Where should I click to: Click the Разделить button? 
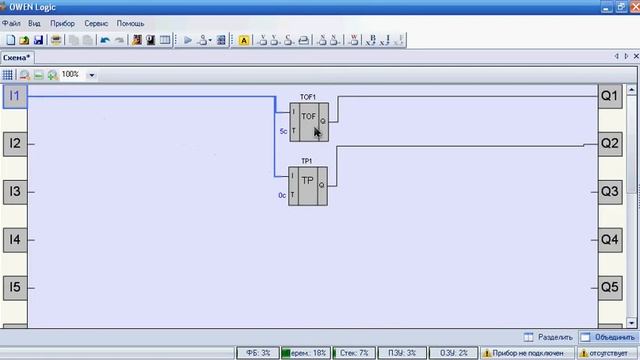[549, 337]
